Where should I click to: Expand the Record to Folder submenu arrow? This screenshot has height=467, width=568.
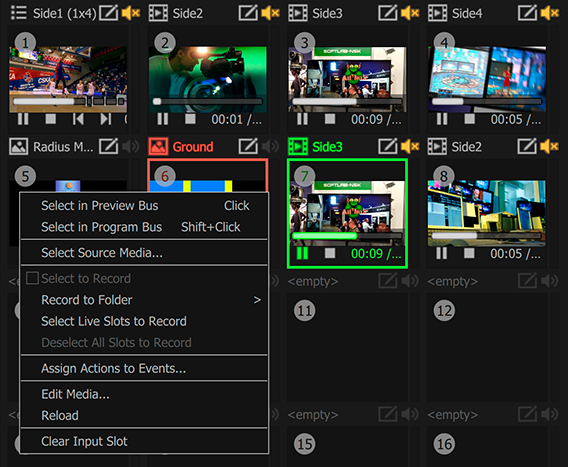[x=257, y=300]
